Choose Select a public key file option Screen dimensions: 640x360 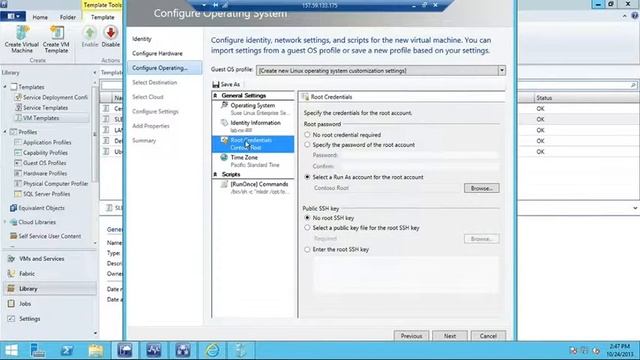tap(307, 228)
